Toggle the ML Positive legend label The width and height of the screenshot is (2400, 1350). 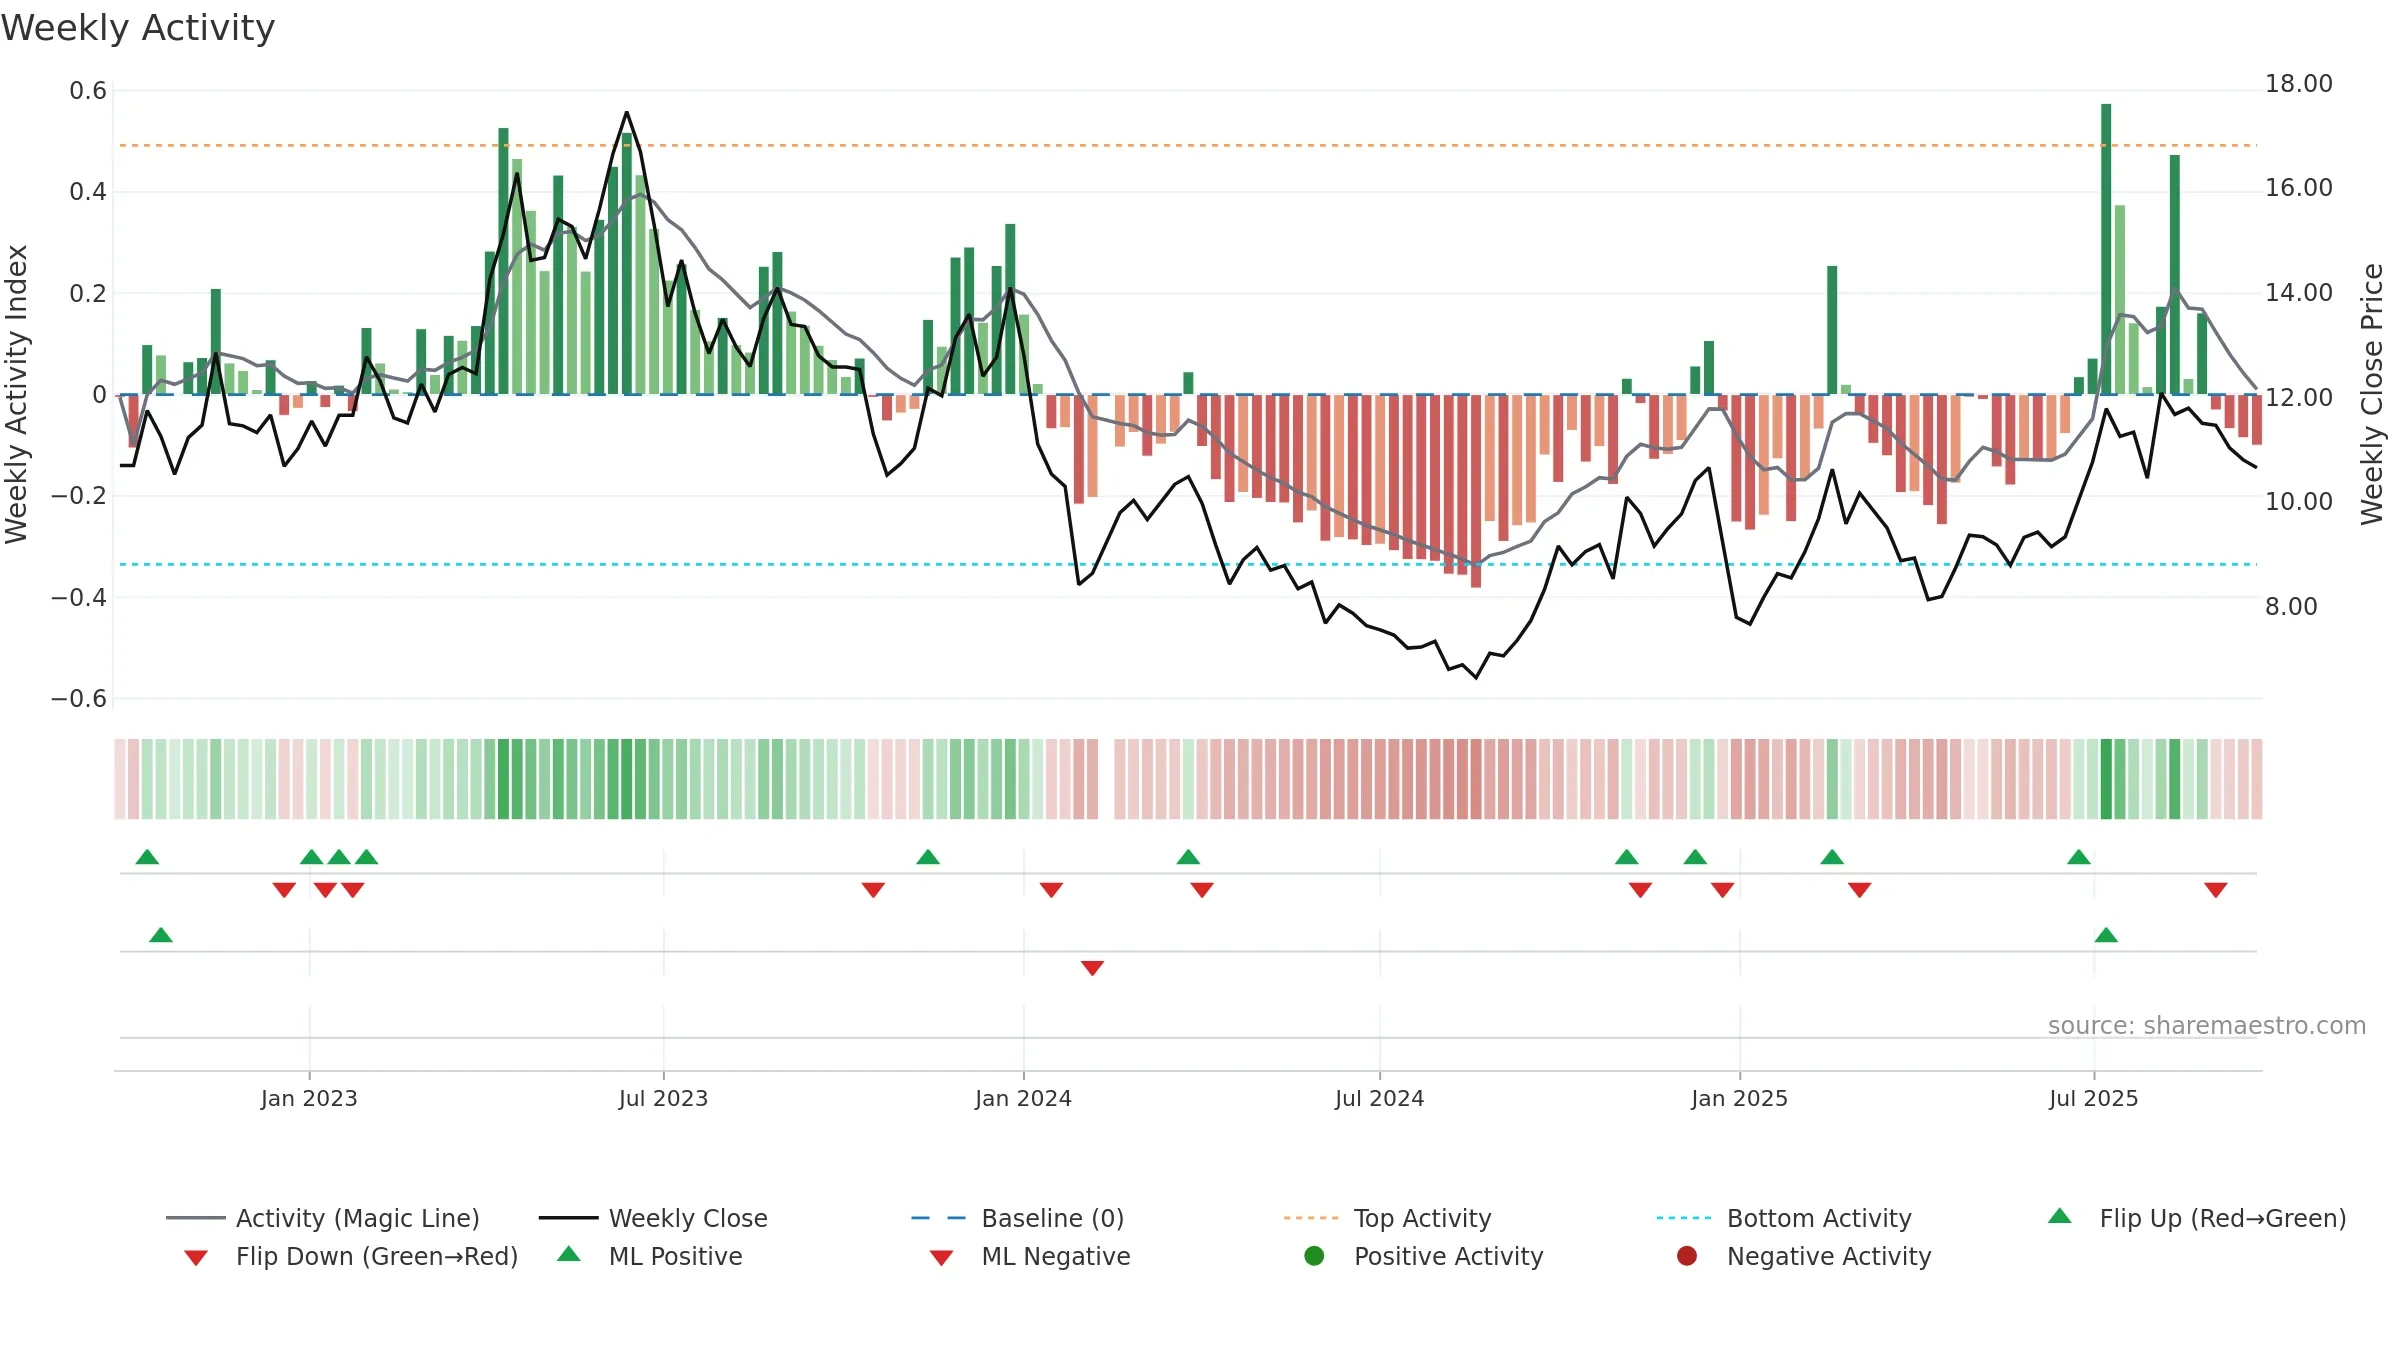pos(676,1256)
